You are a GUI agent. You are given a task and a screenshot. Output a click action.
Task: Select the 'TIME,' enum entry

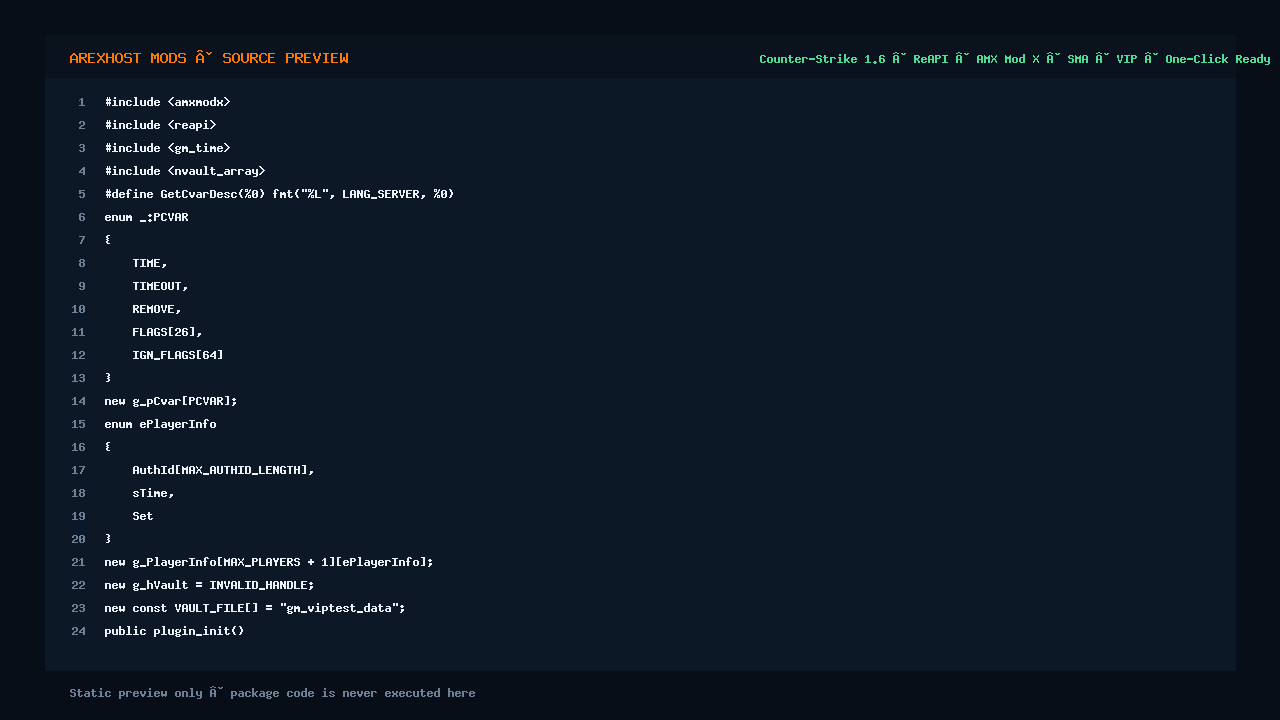point(150,263)
